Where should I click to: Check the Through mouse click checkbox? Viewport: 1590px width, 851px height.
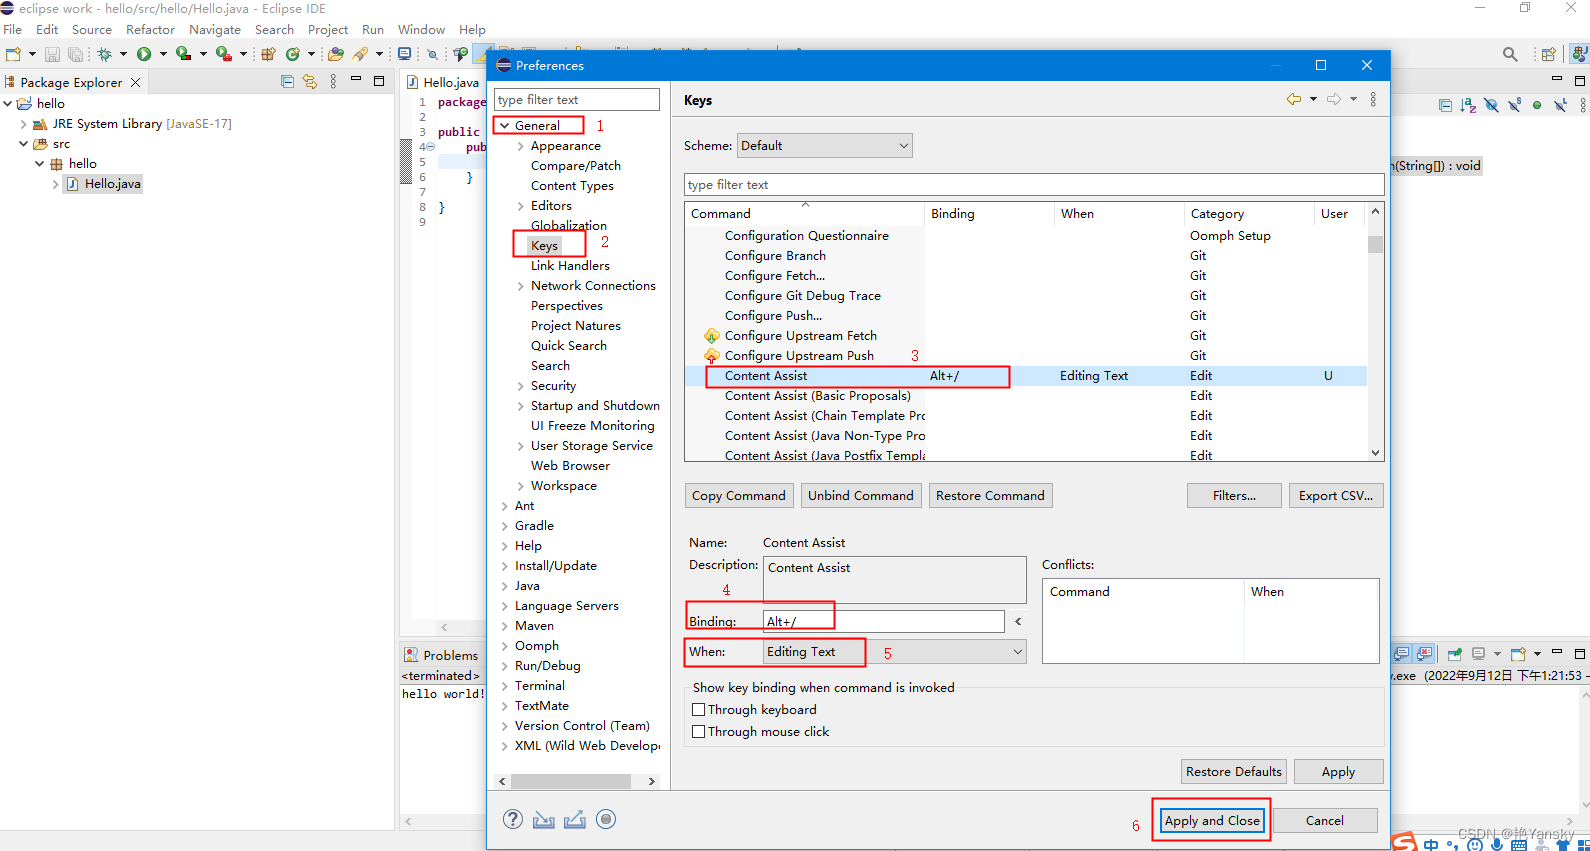tap(699, 731)
